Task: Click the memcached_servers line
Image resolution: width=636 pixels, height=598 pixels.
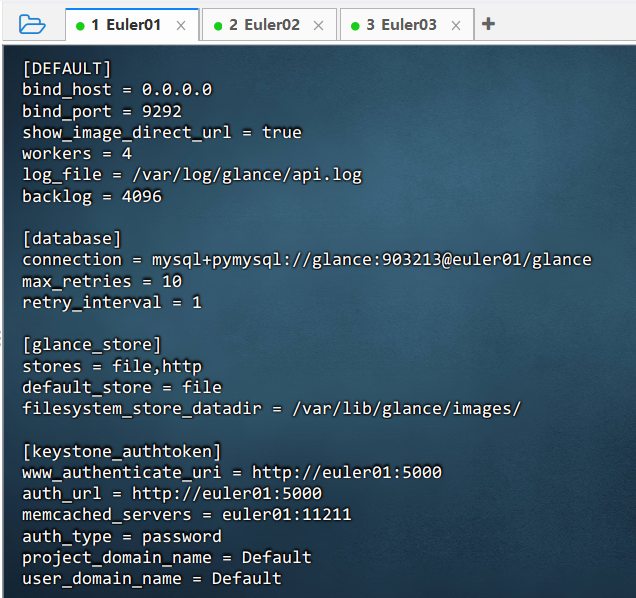Action: tap(187, 515)
